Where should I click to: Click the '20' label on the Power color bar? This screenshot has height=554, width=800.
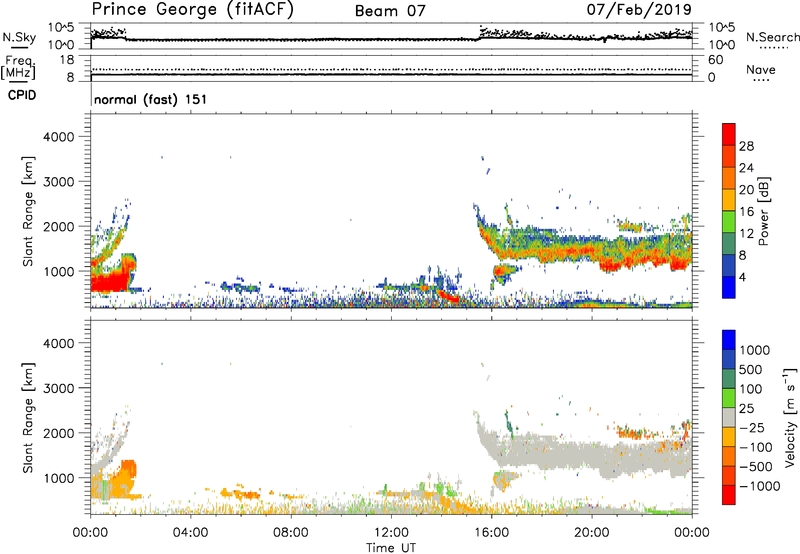tap(746, 190)
